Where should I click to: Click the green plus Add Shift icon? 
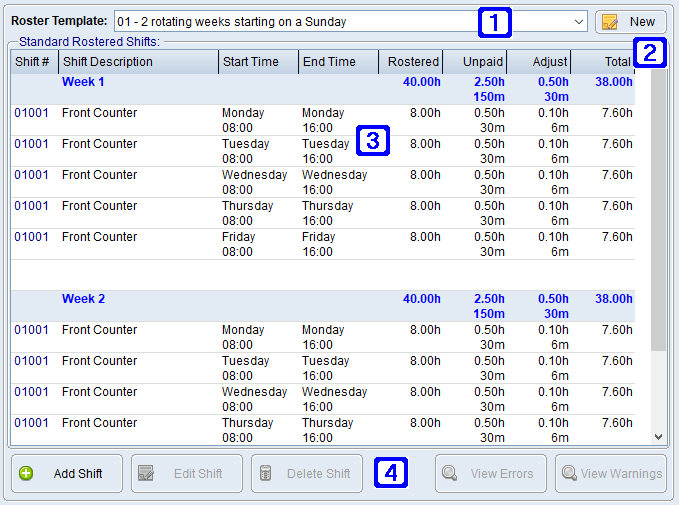click(27, 473)
